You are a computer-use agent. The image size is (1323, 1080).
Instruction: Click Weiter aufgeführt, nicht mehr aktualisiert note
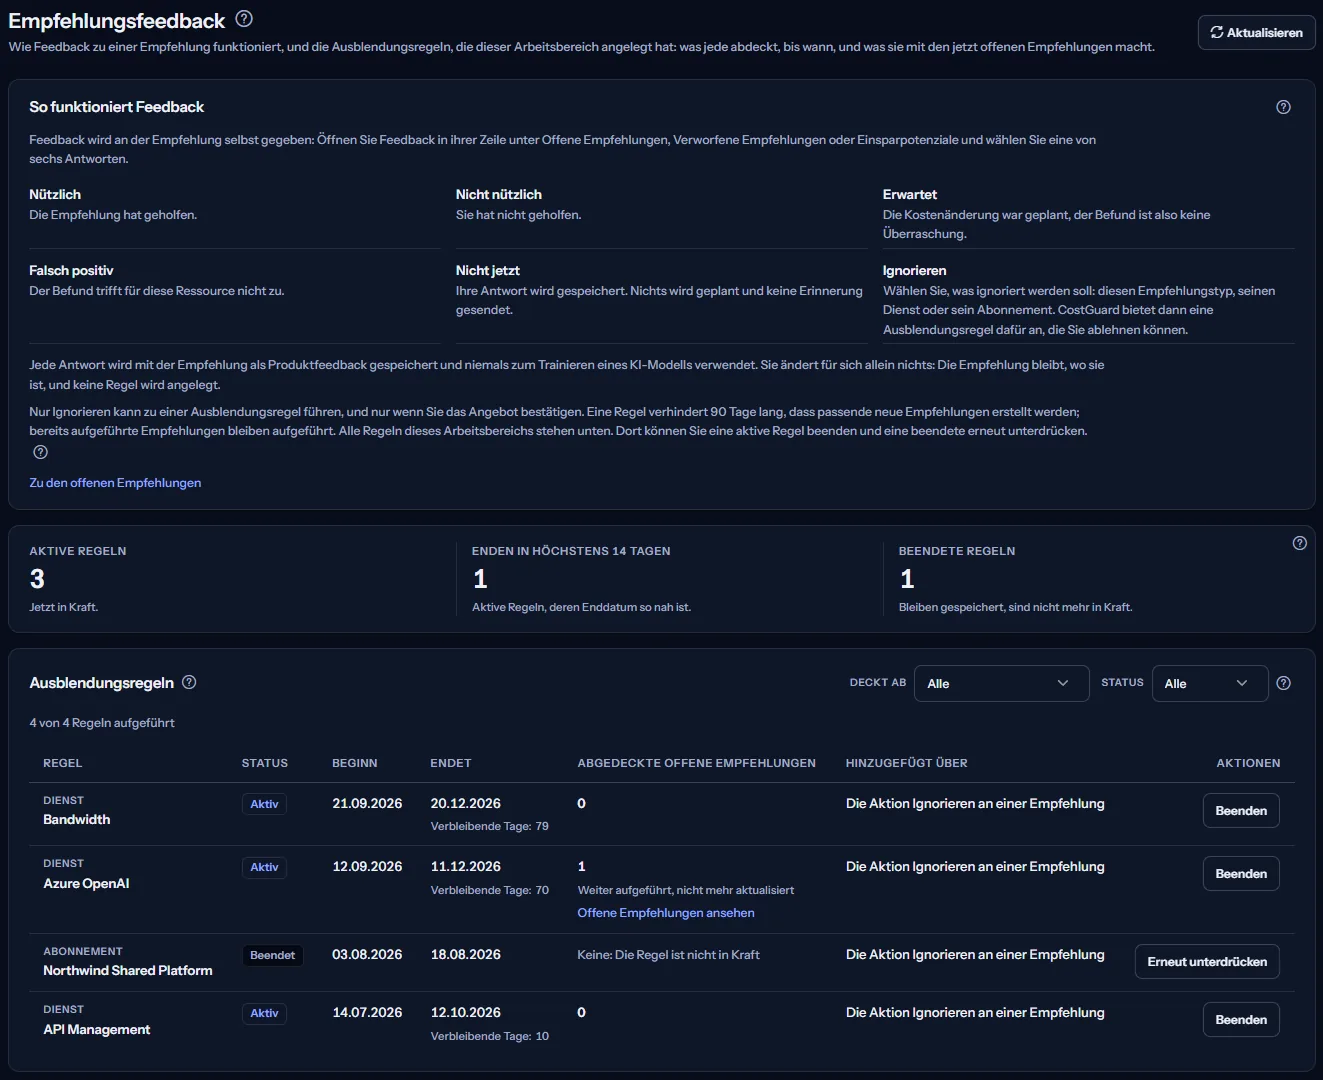pyautogui.click(x=686, y=890)
